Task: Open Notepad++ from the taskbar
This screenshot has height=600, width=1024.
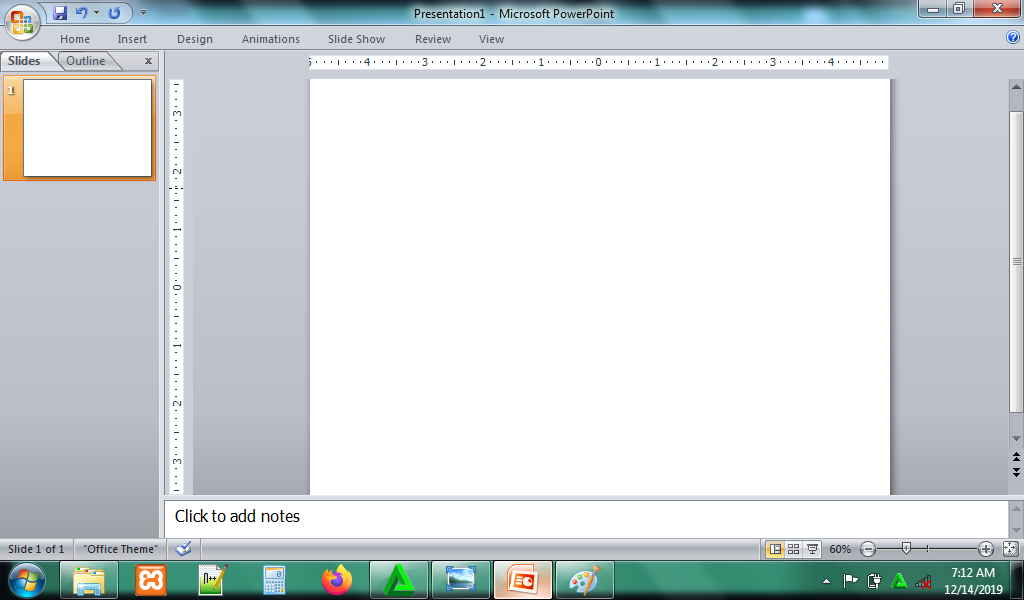Action: click(x=213, y=580)
